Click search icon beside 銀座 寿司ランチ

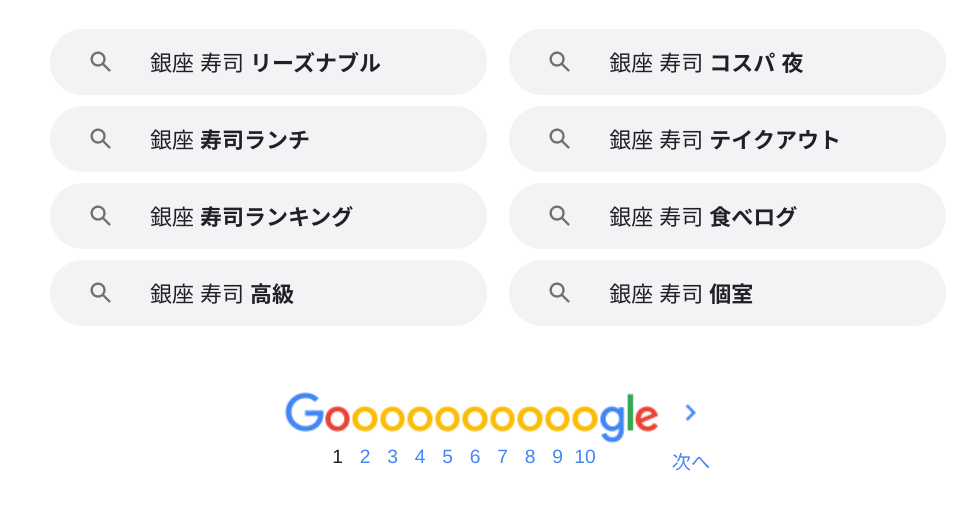(x=100, y=139)
